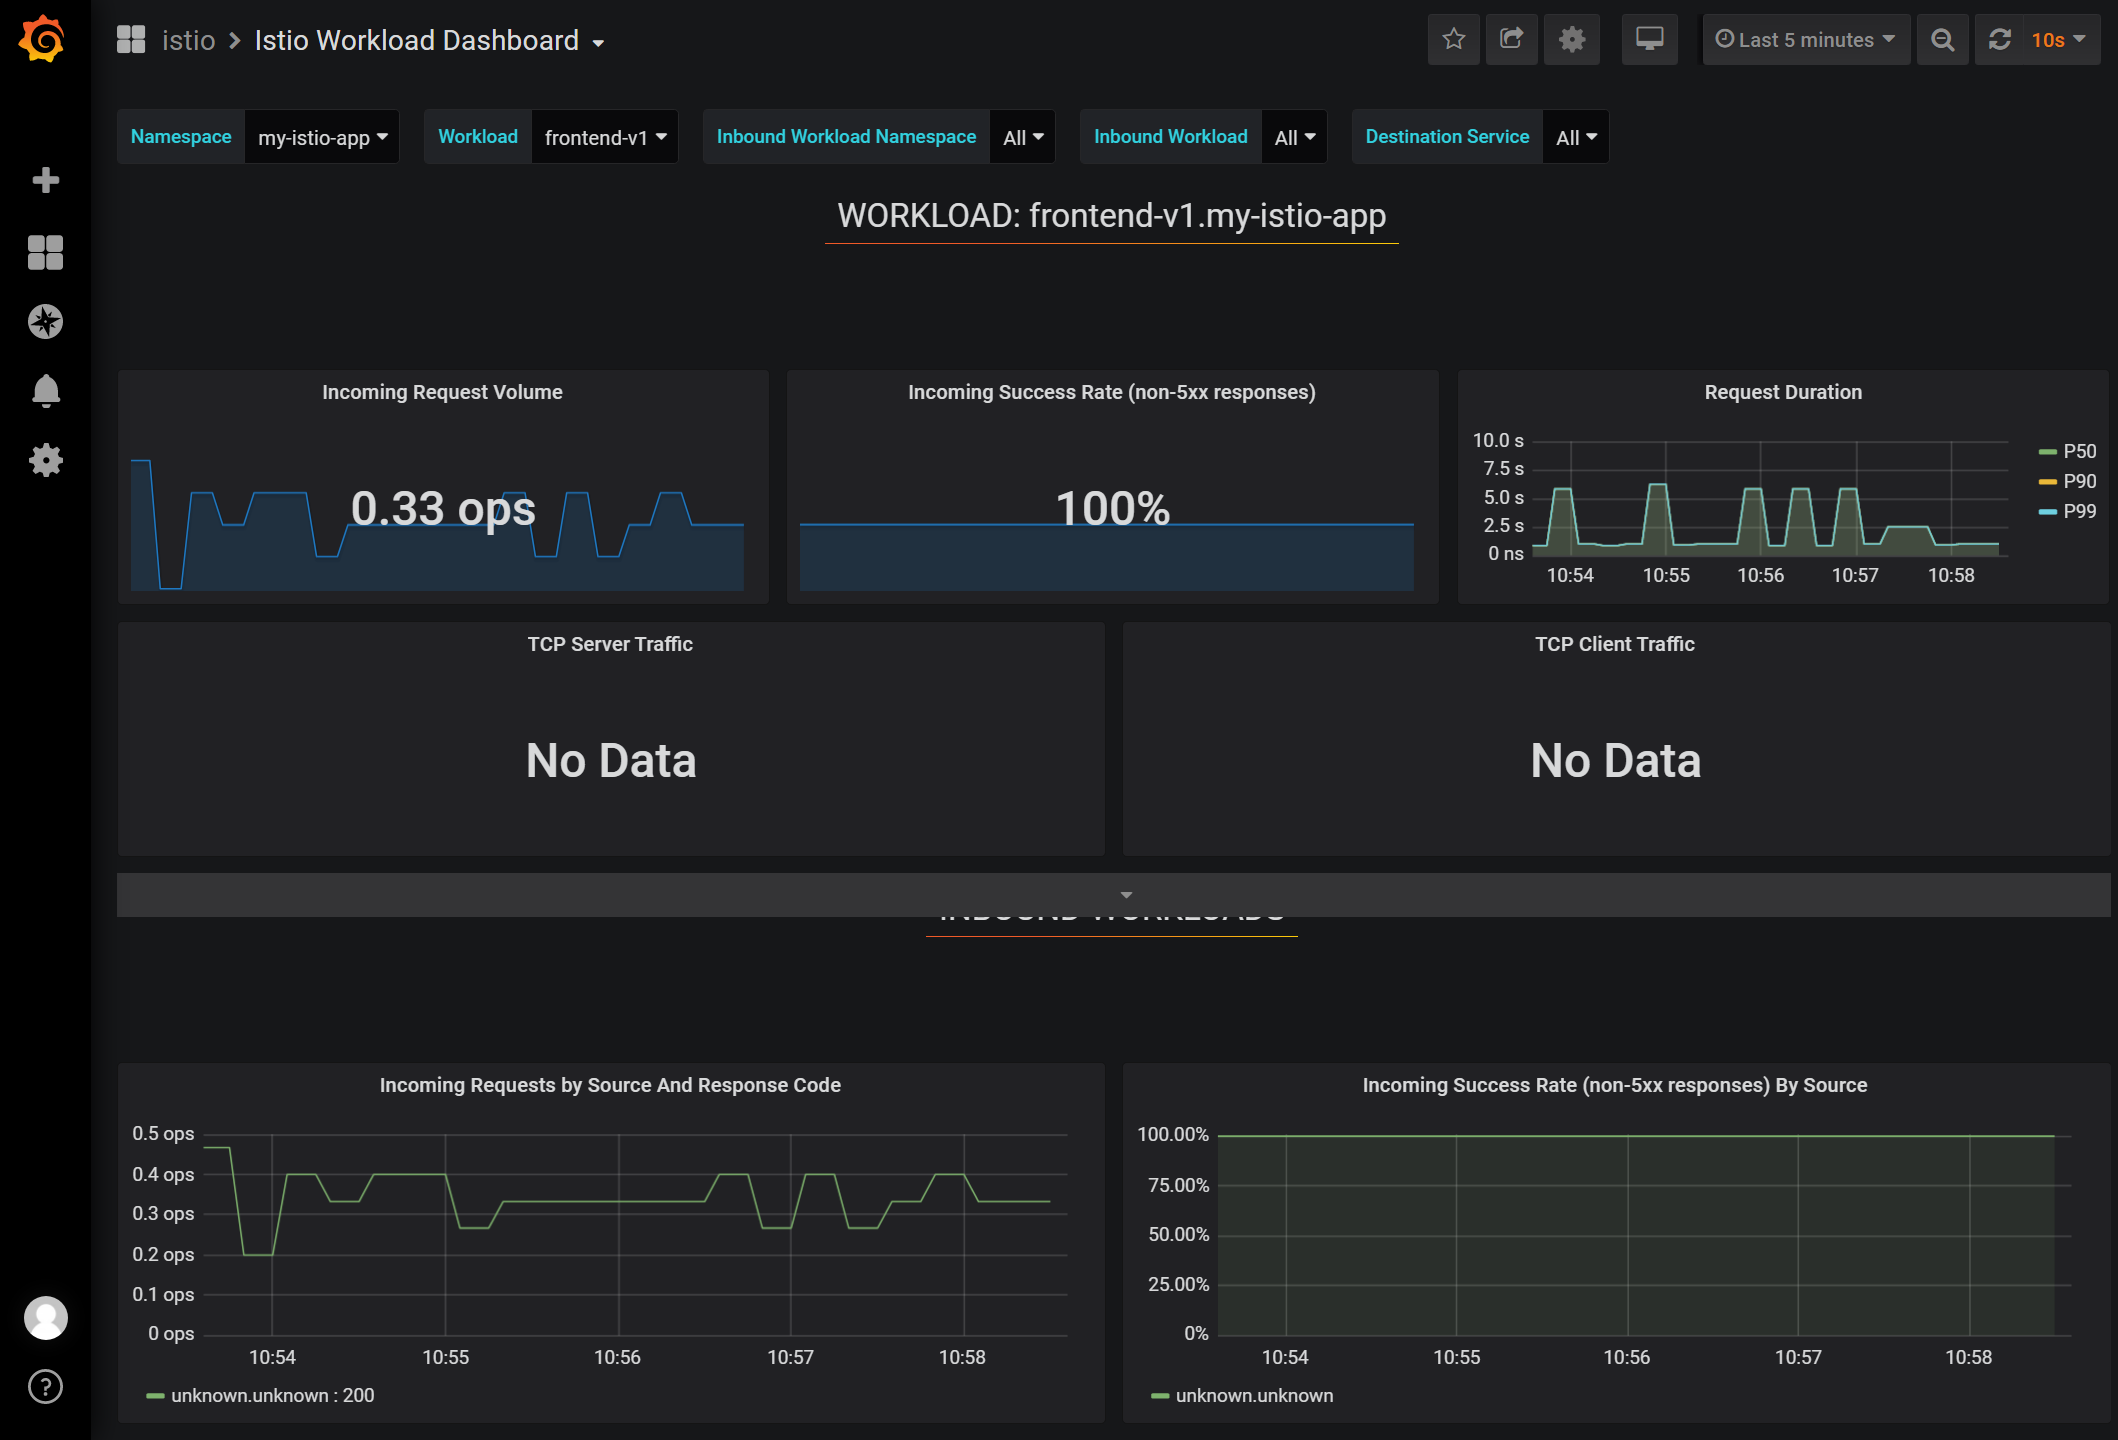This screenshot has width=2118, height=1440.
Task: Open the Explore compass icon
Action: click(45, 321)
